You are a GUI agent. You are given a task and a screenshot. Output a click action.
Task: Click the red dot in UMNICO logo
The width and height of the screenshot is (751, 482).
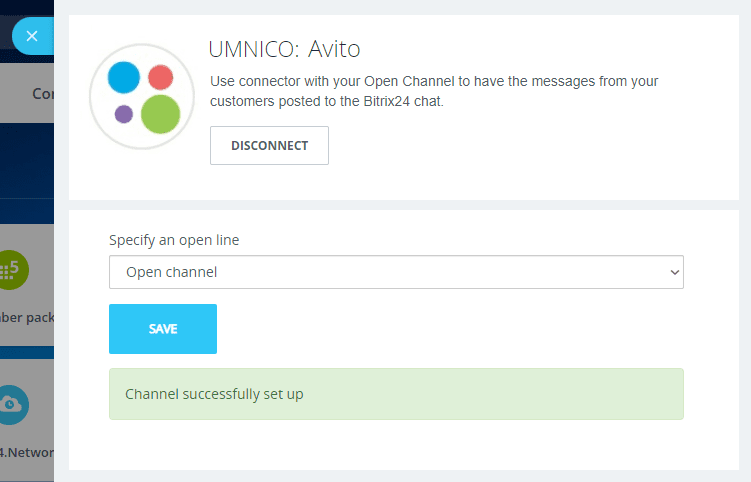click(x=161, y=77)
